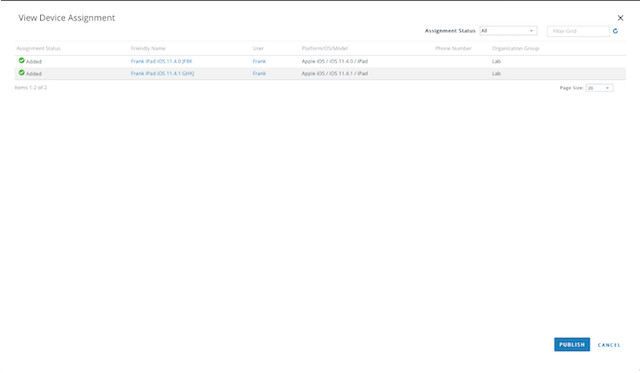Click the Cancel link
Image resolution: width=640 pixels, height=373 pixels.
pos(609,345)
